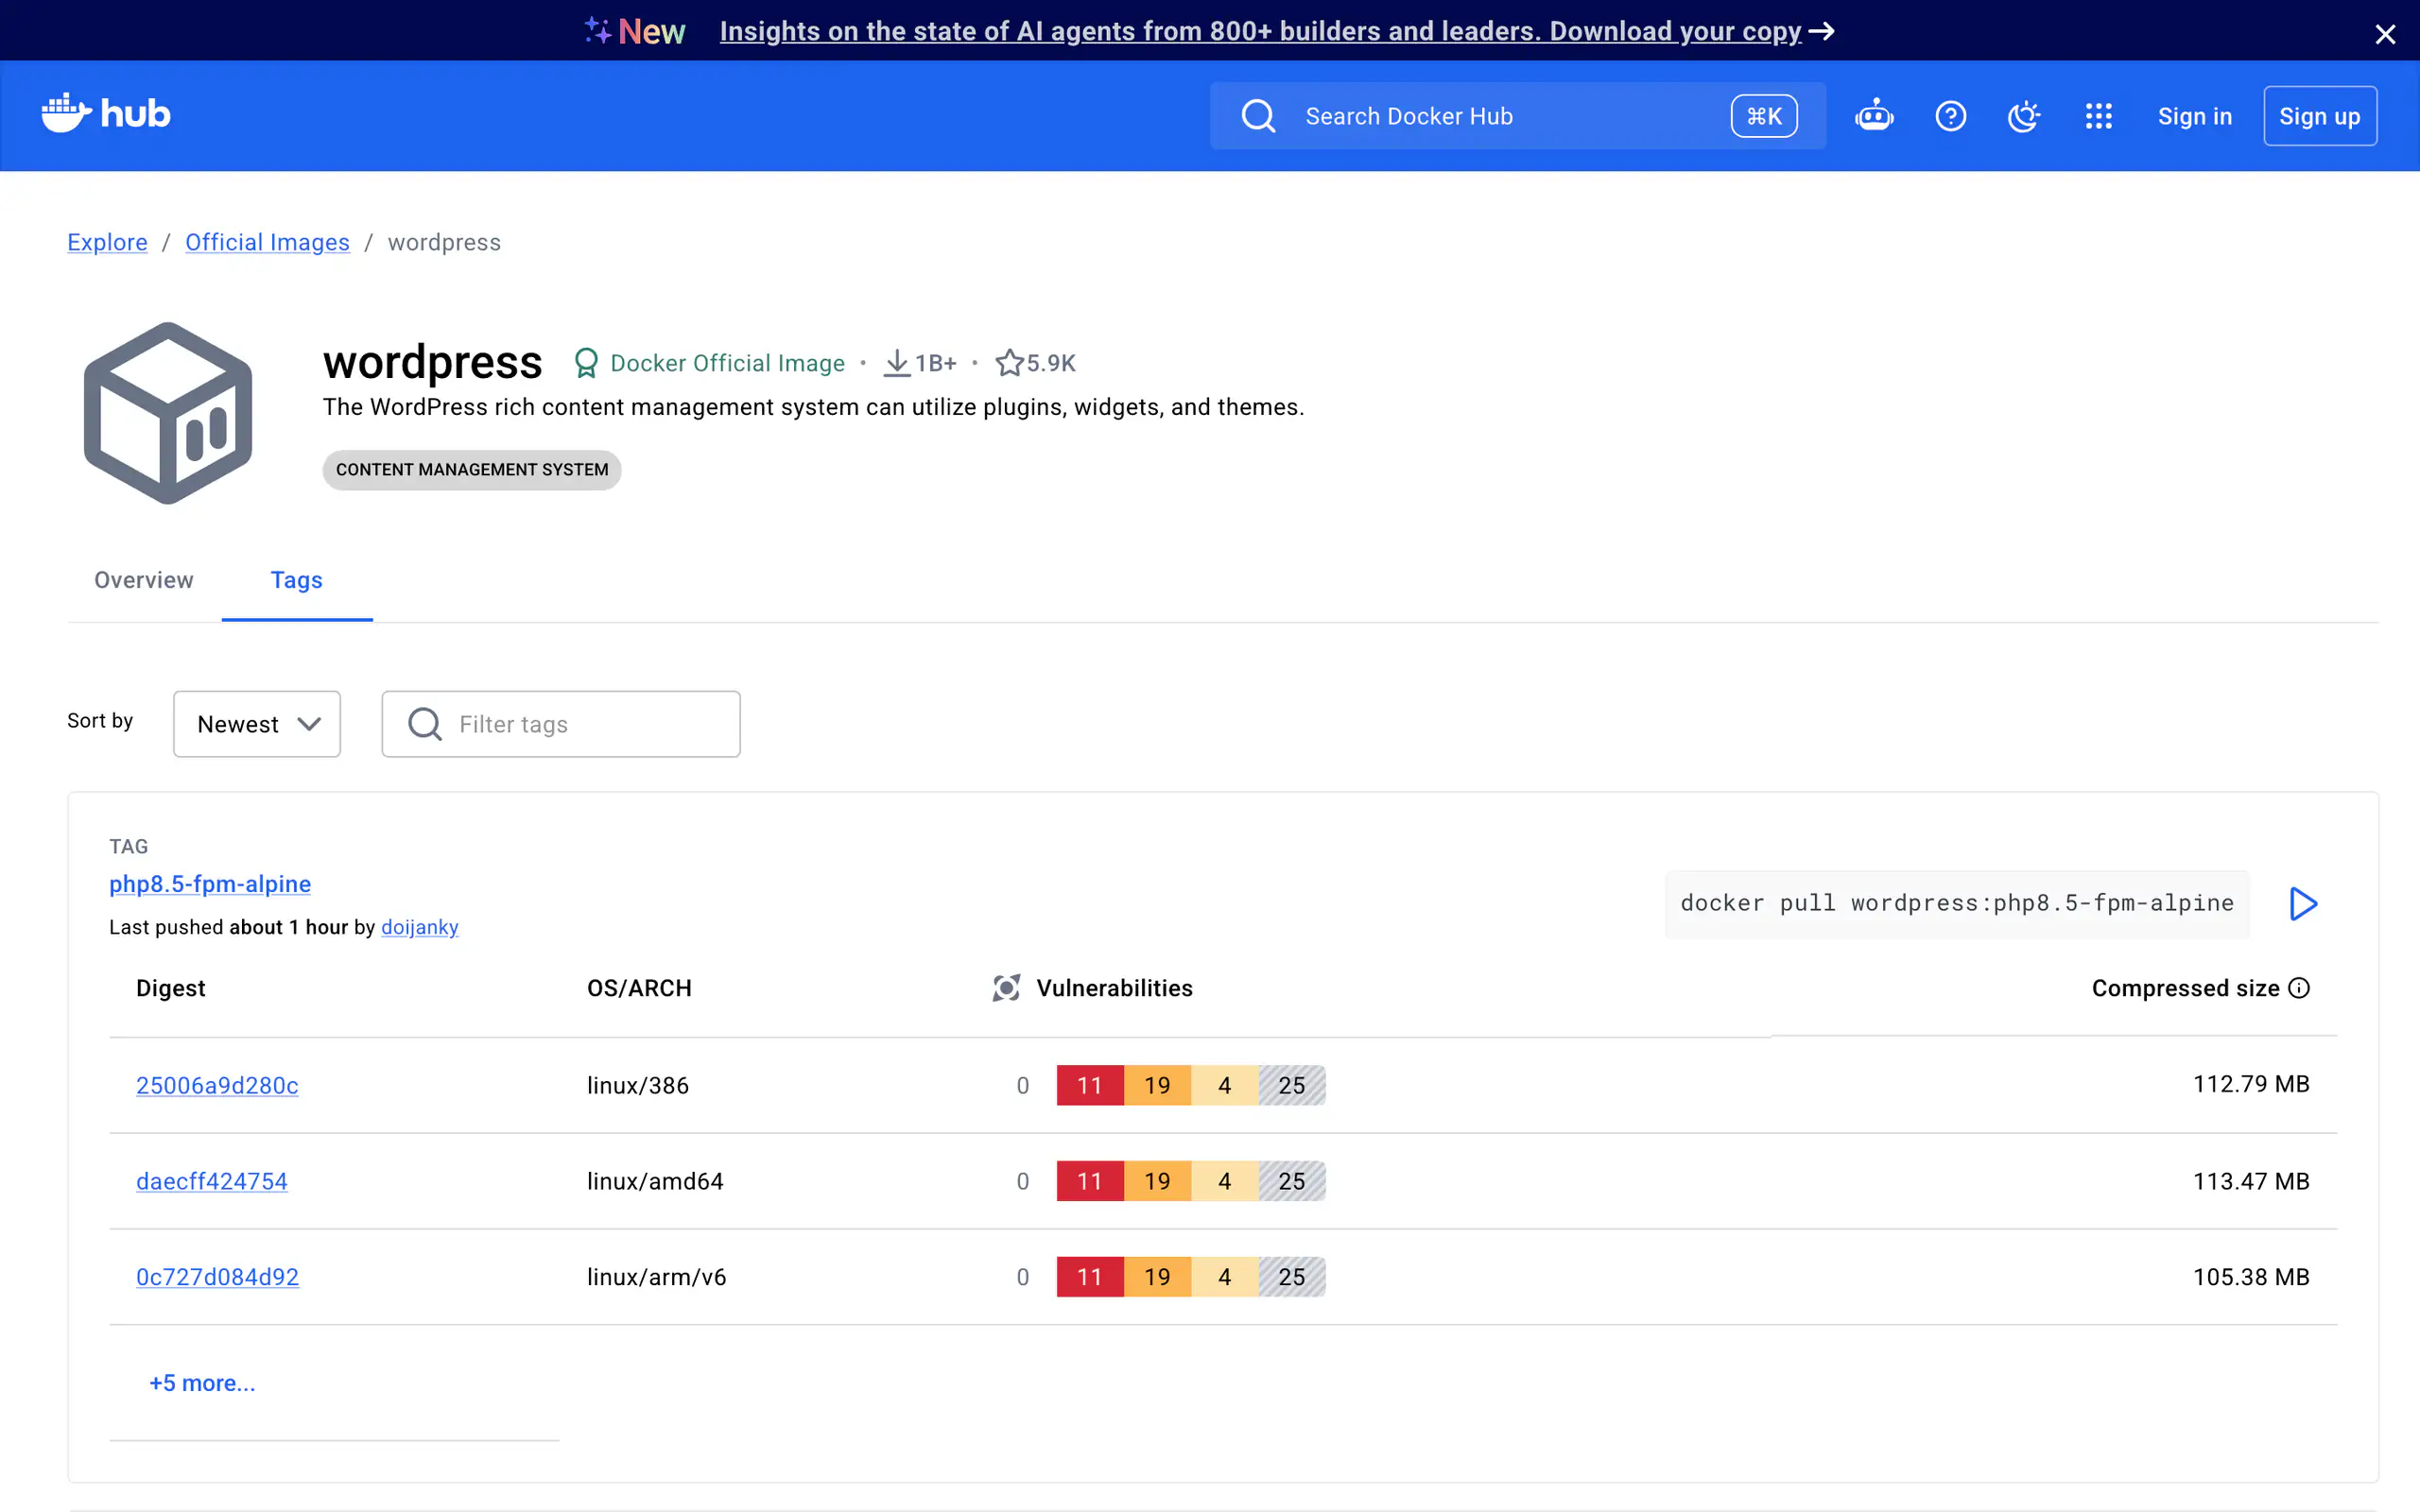The width and height of the screenshot is (2420, 1512).
Task: Open the Ask AI robot icon
Action: (1874, 116)
